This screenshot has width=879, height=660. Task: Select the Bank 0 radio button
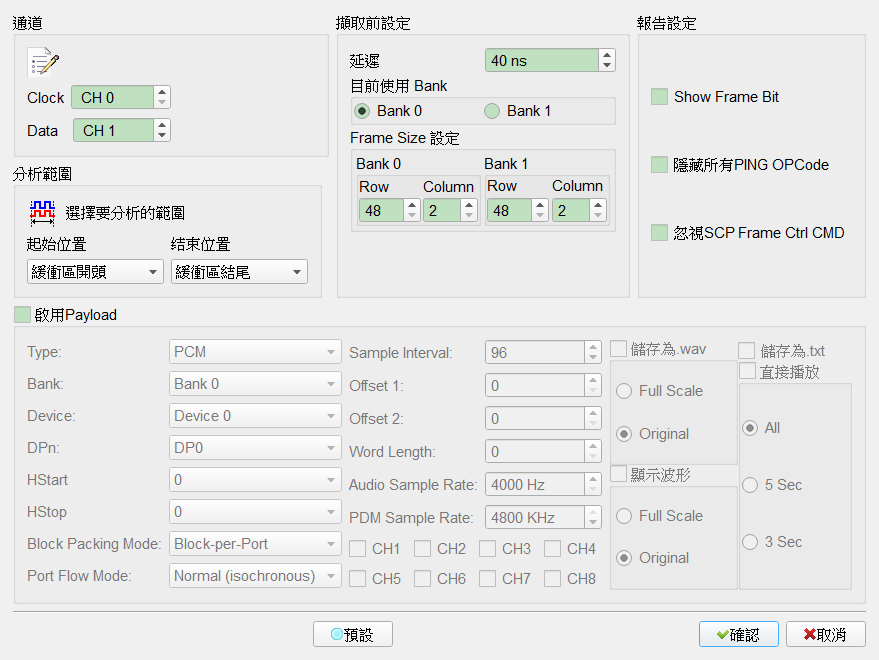(362, 111)
